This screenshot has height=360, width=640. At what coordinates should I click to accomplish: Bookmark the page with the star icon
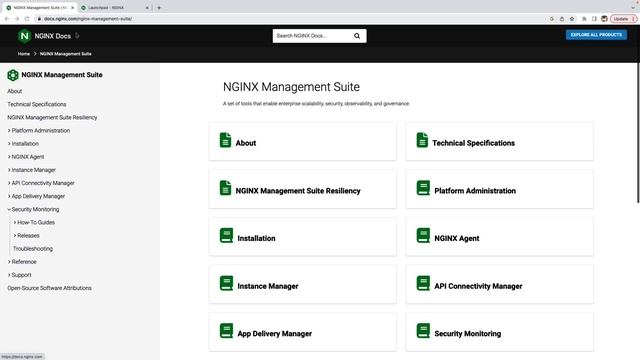pyautogui.click(x=572, y=19)
